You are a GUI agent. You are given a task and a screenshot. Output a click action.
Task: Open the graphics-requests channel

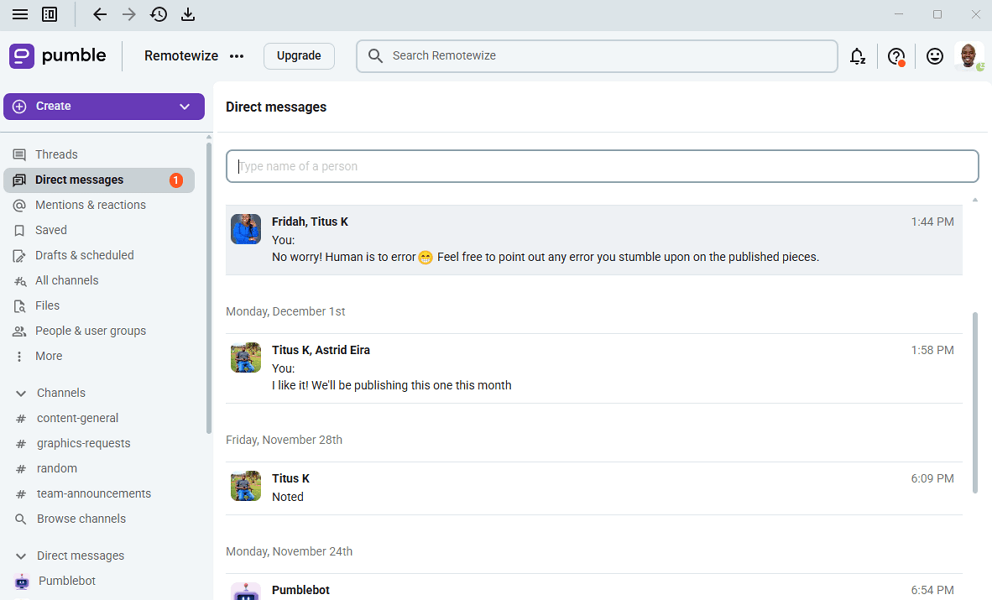[83, 444]
